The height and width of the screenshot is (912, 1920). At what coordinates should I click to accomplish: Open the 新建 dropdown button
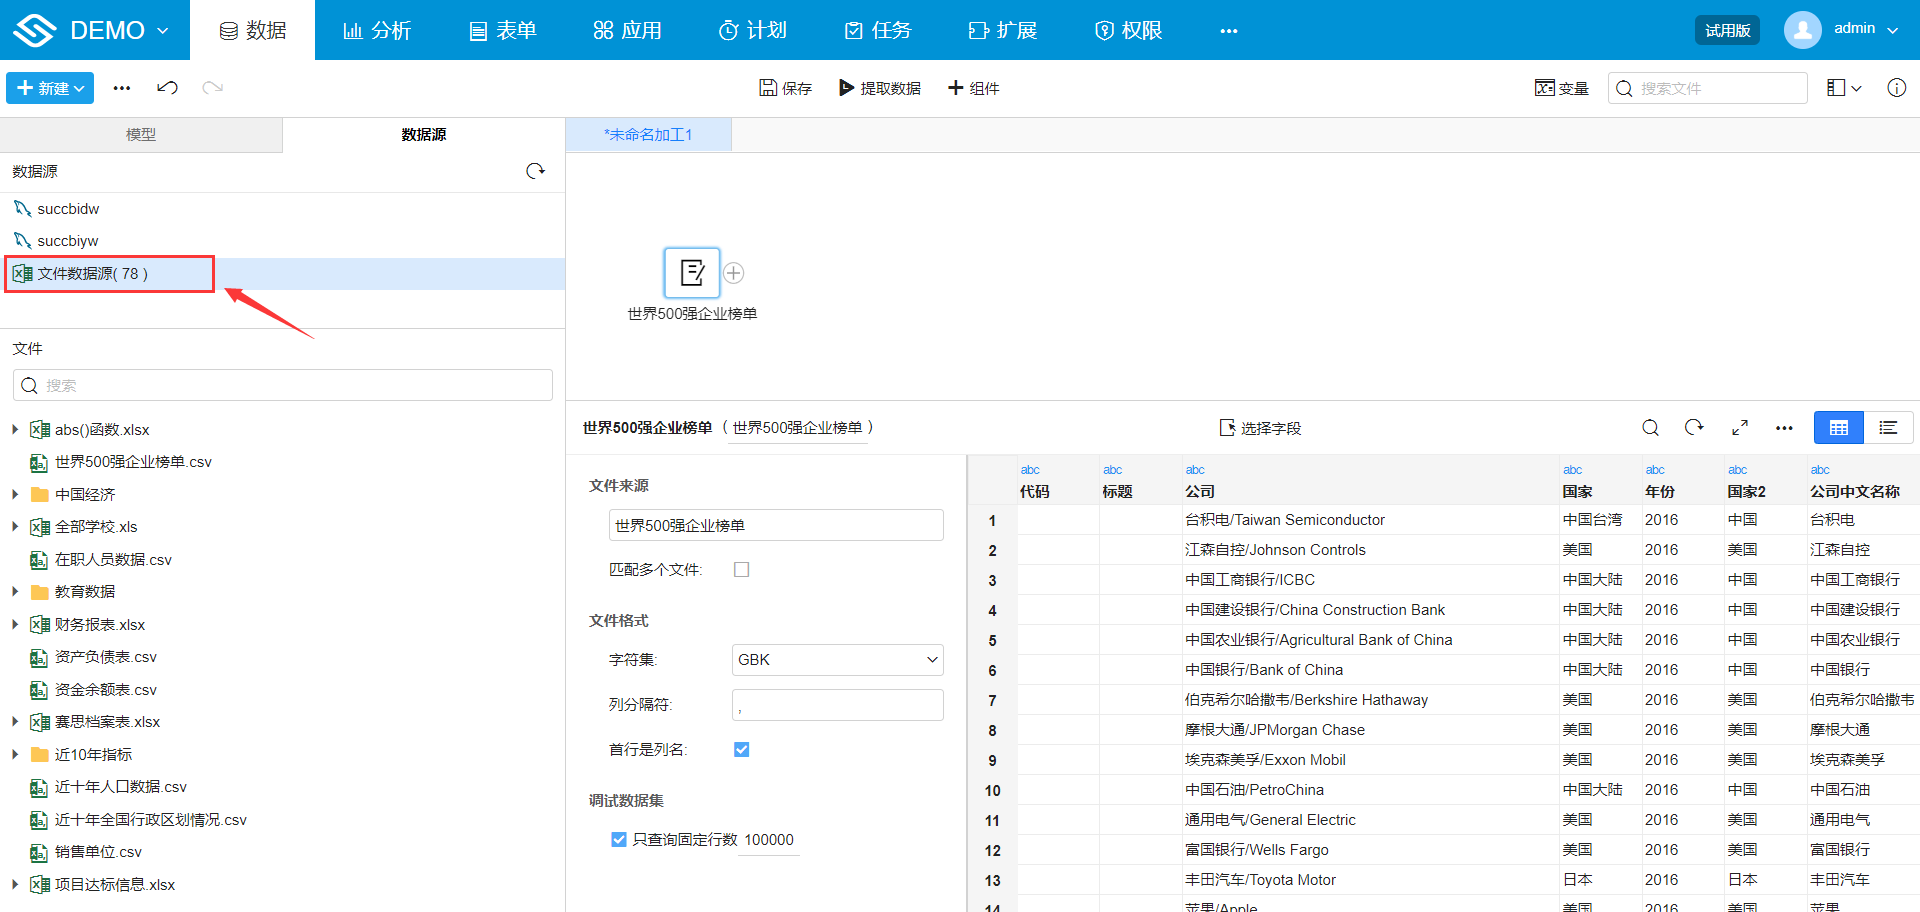point(50,88)
